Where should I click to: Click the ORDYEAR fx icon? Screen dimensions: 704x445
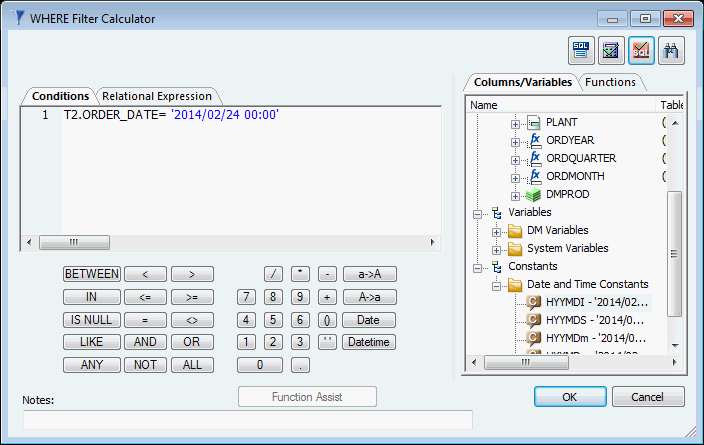(x=535, y=141)
